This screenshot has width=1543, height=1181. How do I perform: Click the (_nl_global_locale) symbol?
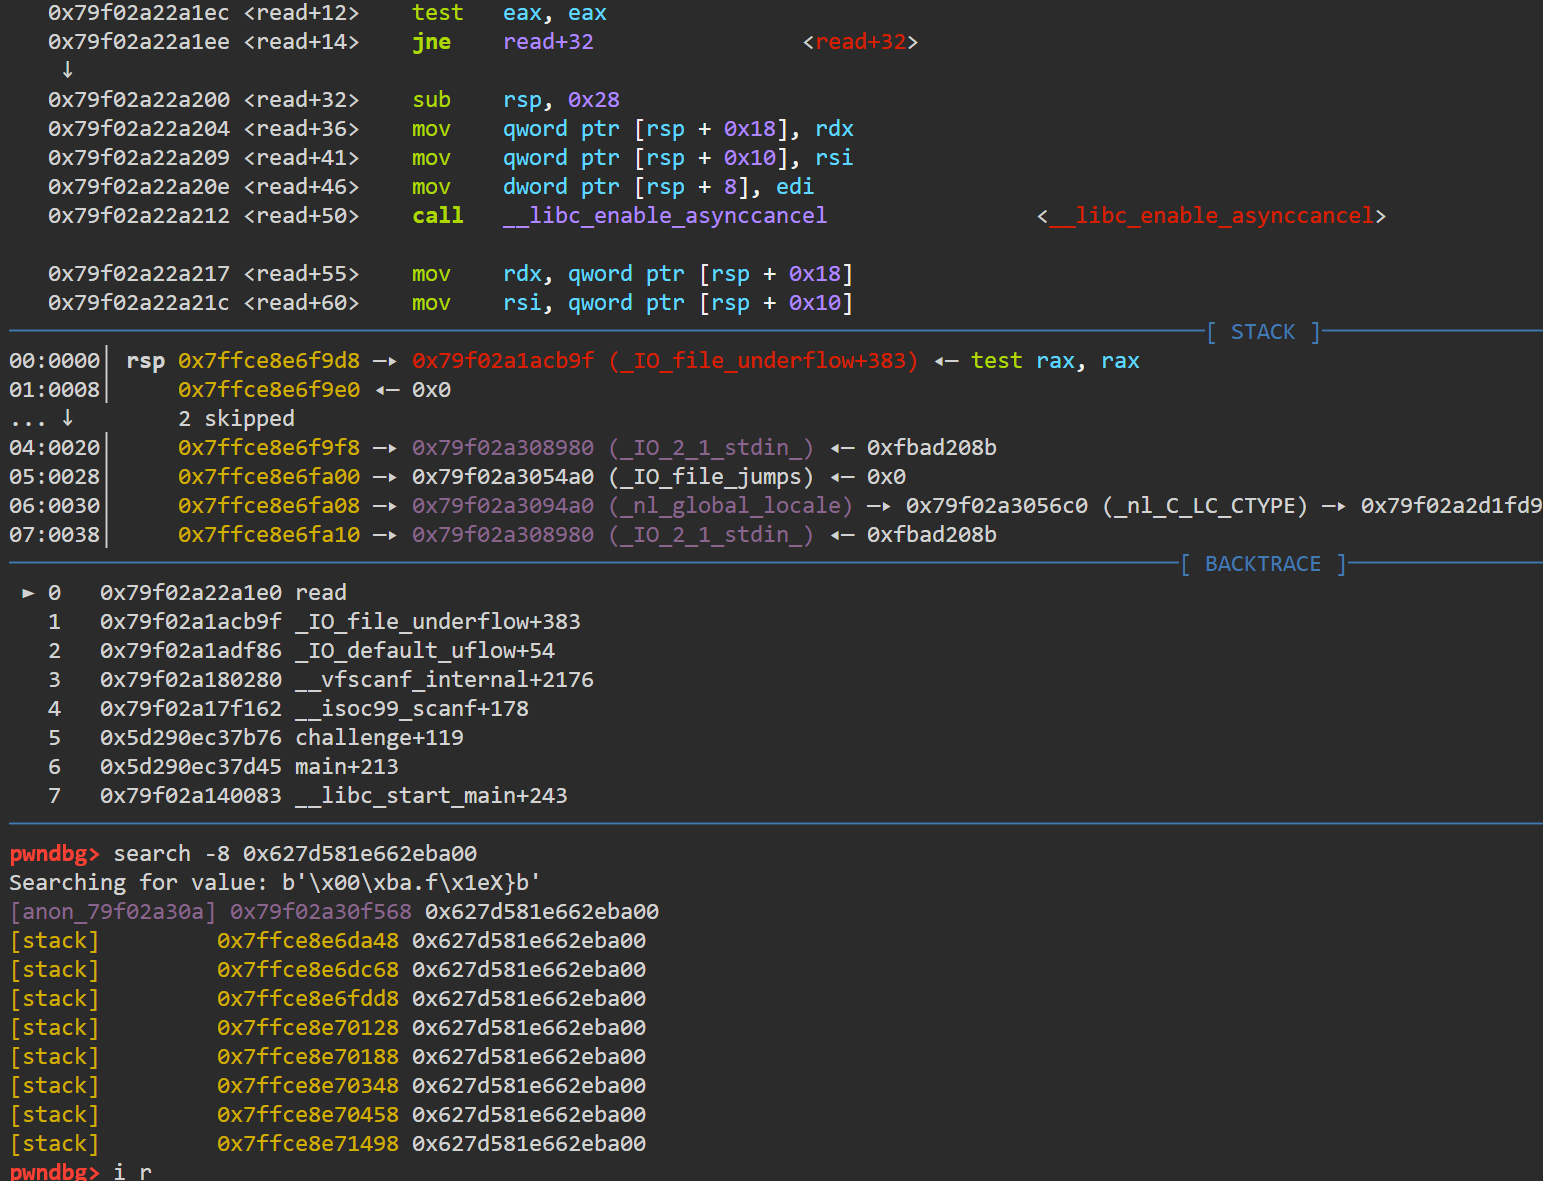click(731, 506)
